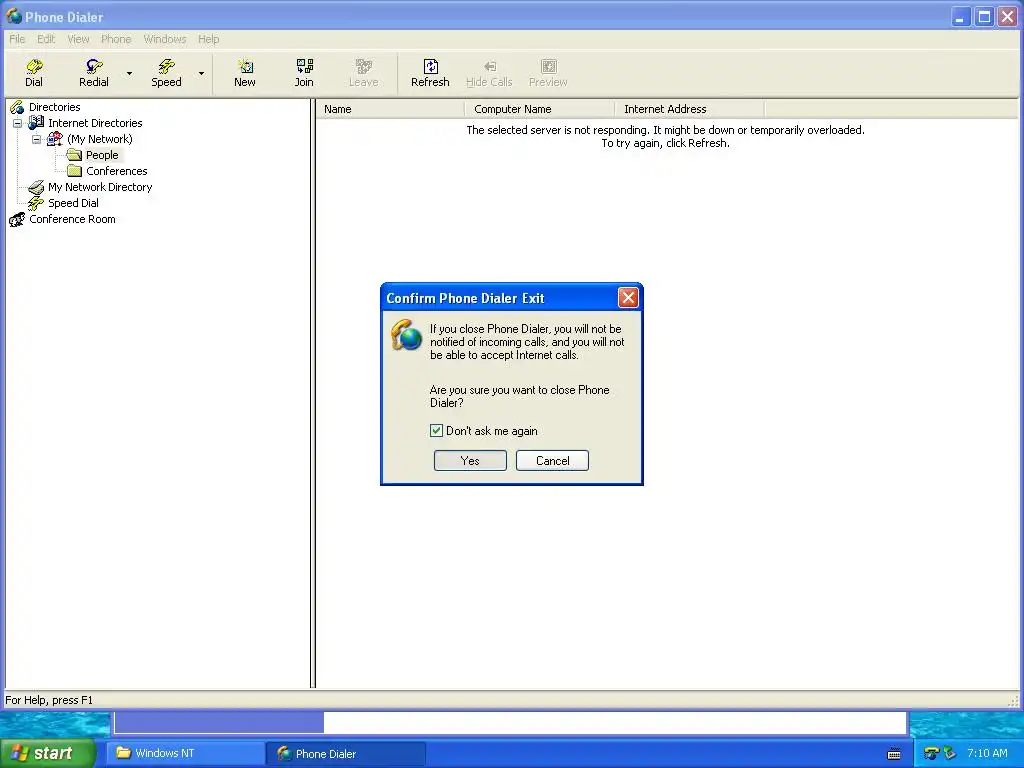The height and width of the screenshot is (768, 1024).
Task: Sort by Computer Name column header
Action: pos(540,109)
